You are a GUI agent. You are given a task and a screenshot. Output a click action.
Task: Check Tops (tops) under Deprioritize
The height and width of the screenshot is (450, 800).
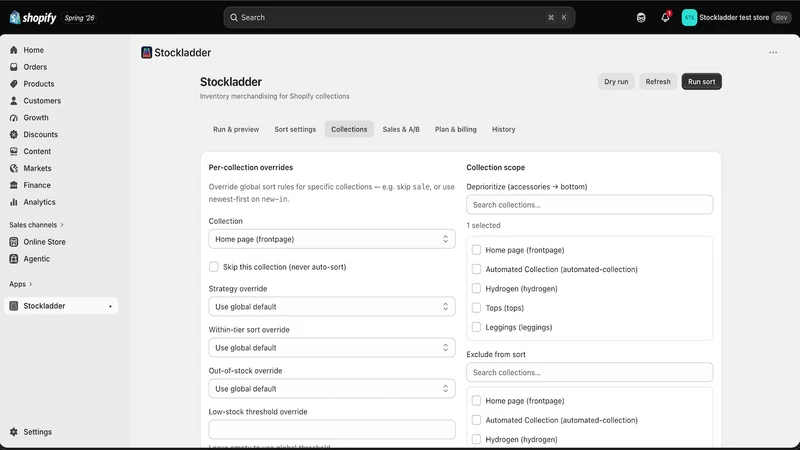477,308
